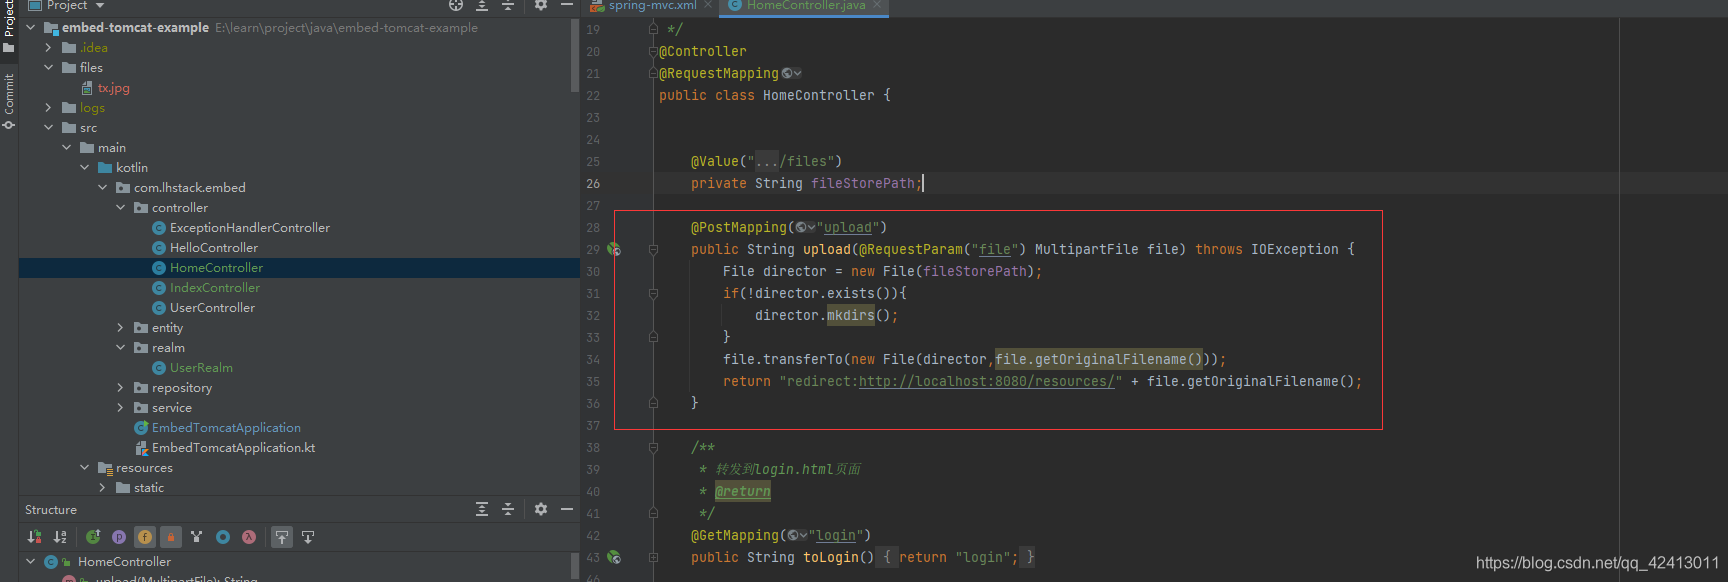
Task: Open Project panel settings gear
Action: click(x=541, y=5)
